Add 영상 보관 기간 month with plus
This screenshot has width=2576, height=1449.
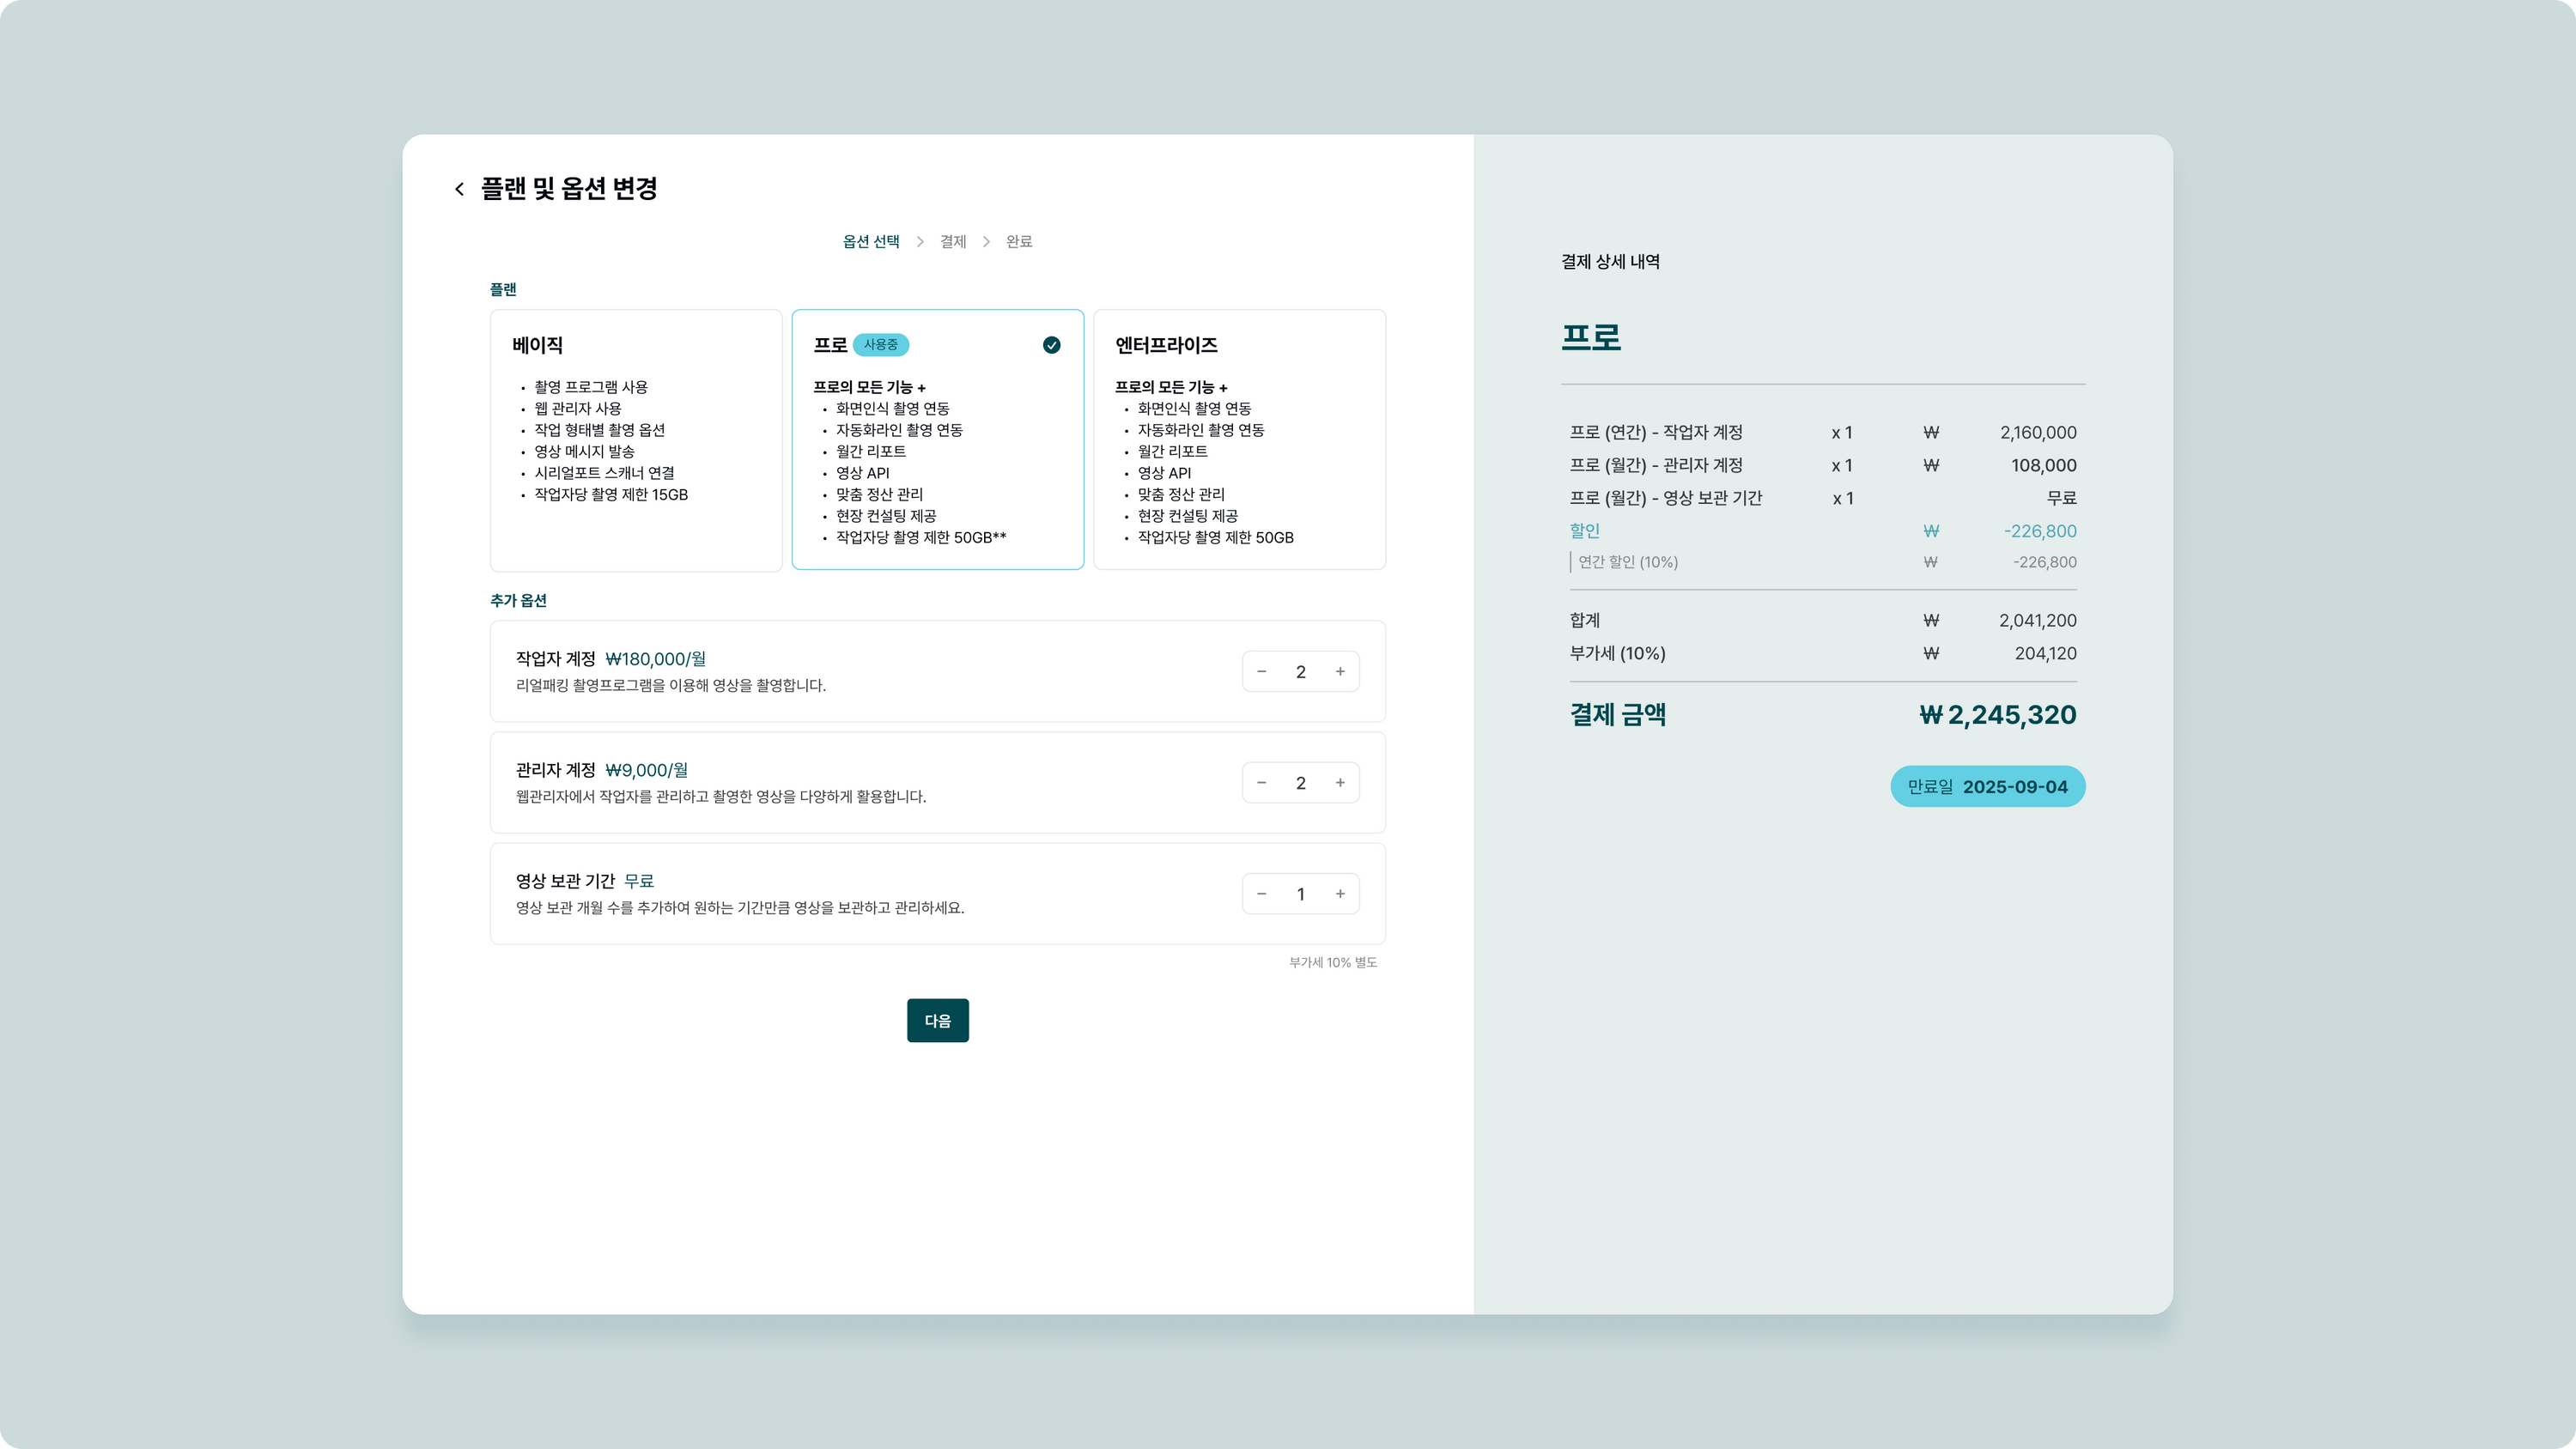tap(1340, 894)
